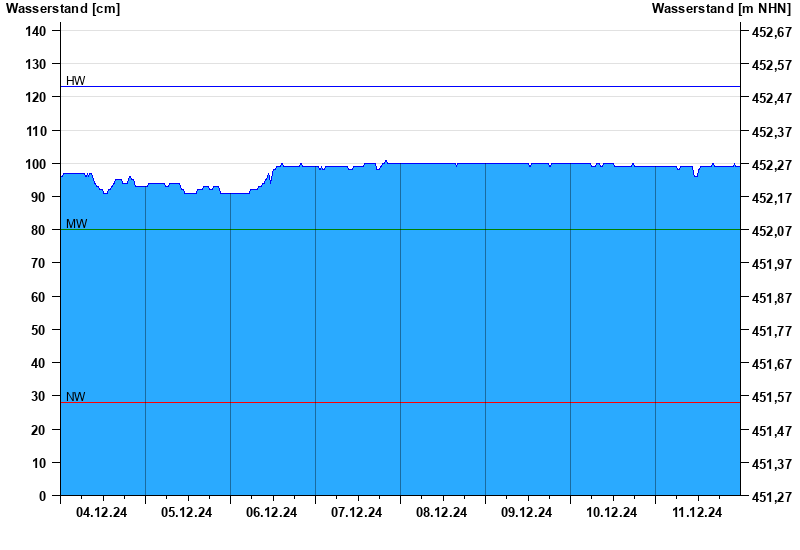Click the HW high-water label
Image resolution: width=800 pixels, height=550 pixels.
point(76,80)
